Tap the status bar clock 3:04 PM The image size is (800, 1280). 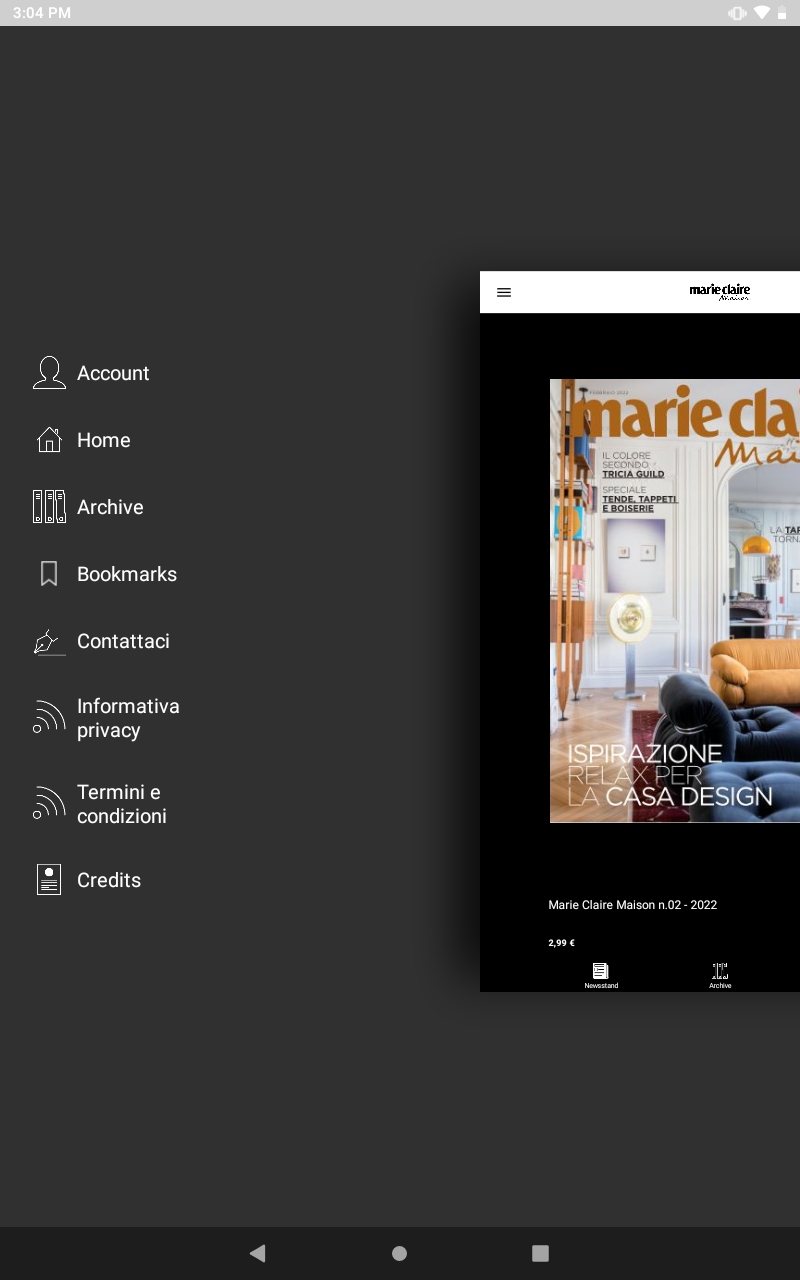(x=42, y=13)
